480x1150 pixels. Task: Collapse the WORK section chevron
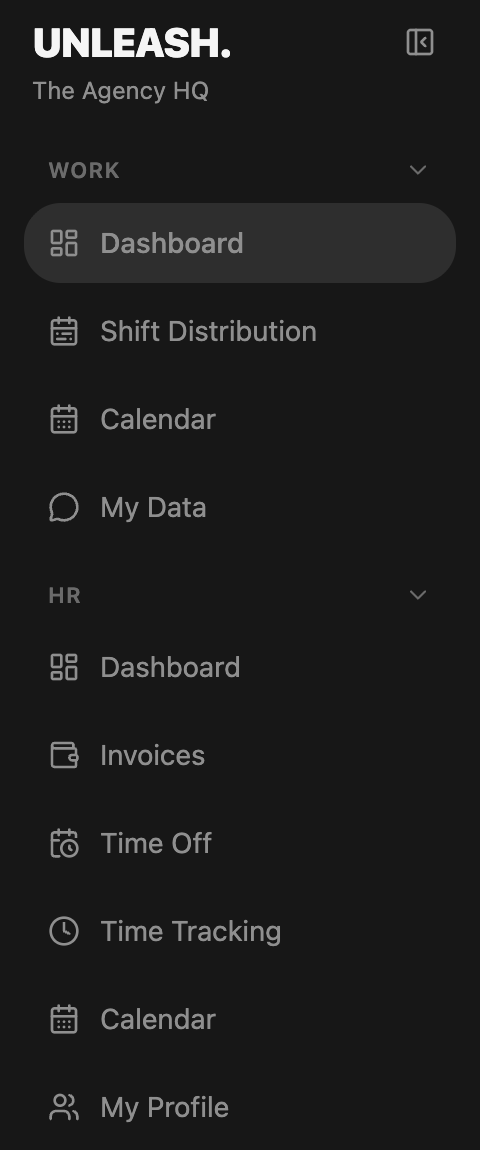(x=418, y=169)
